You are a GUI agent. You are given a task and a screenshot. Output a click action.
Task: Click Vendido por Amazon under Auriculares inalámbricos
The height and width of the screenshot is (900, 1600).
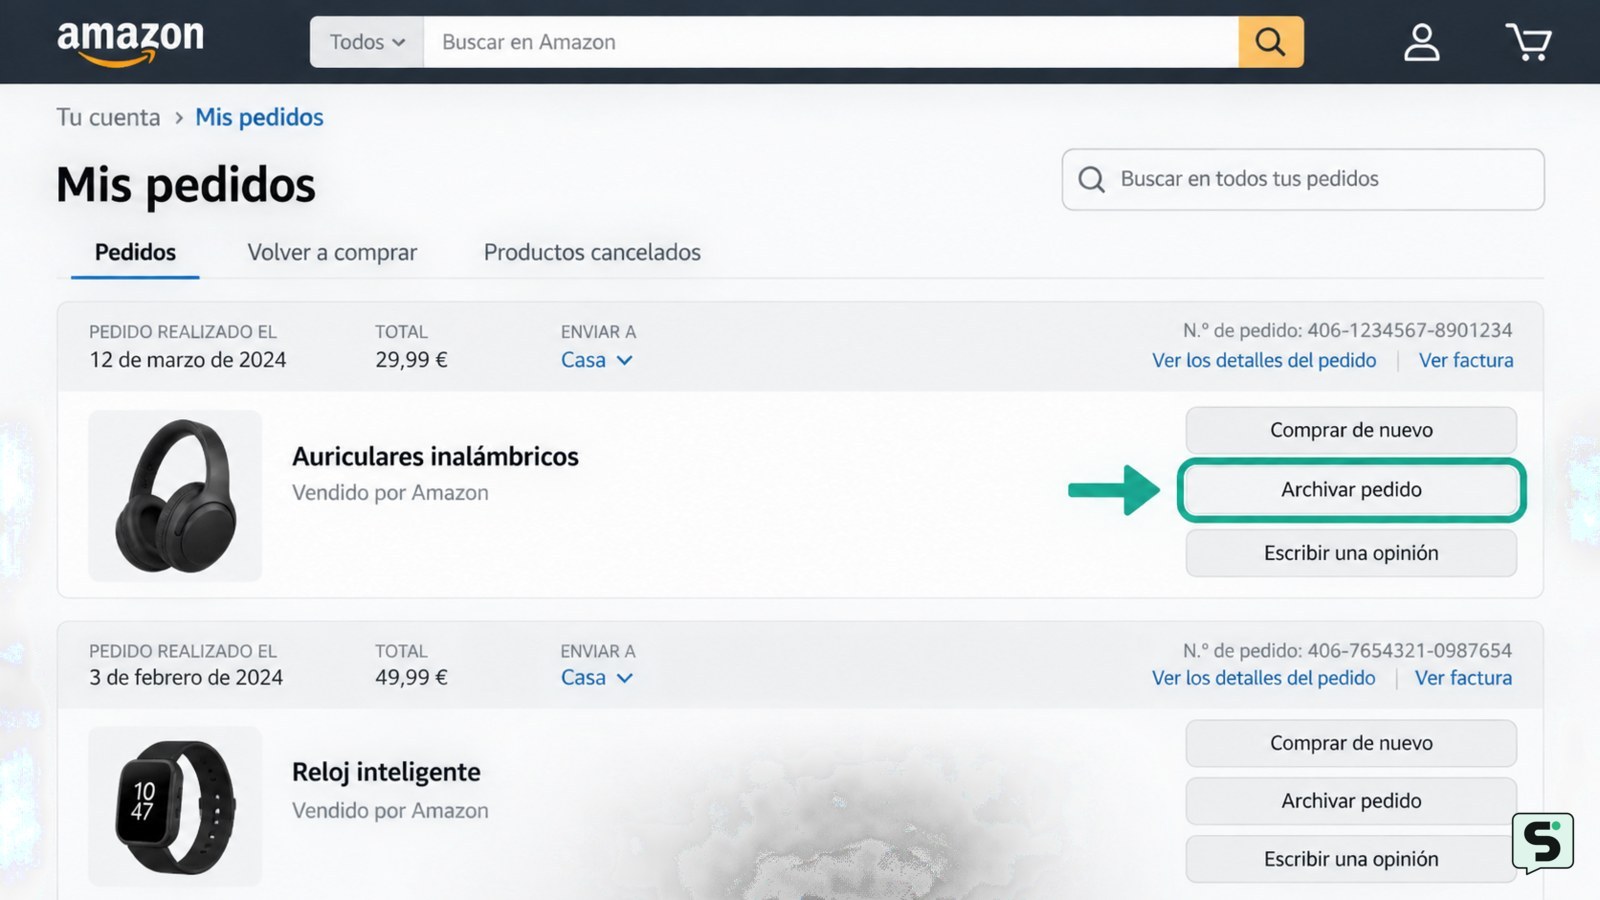pyautogui.click(x=390, y=493)
